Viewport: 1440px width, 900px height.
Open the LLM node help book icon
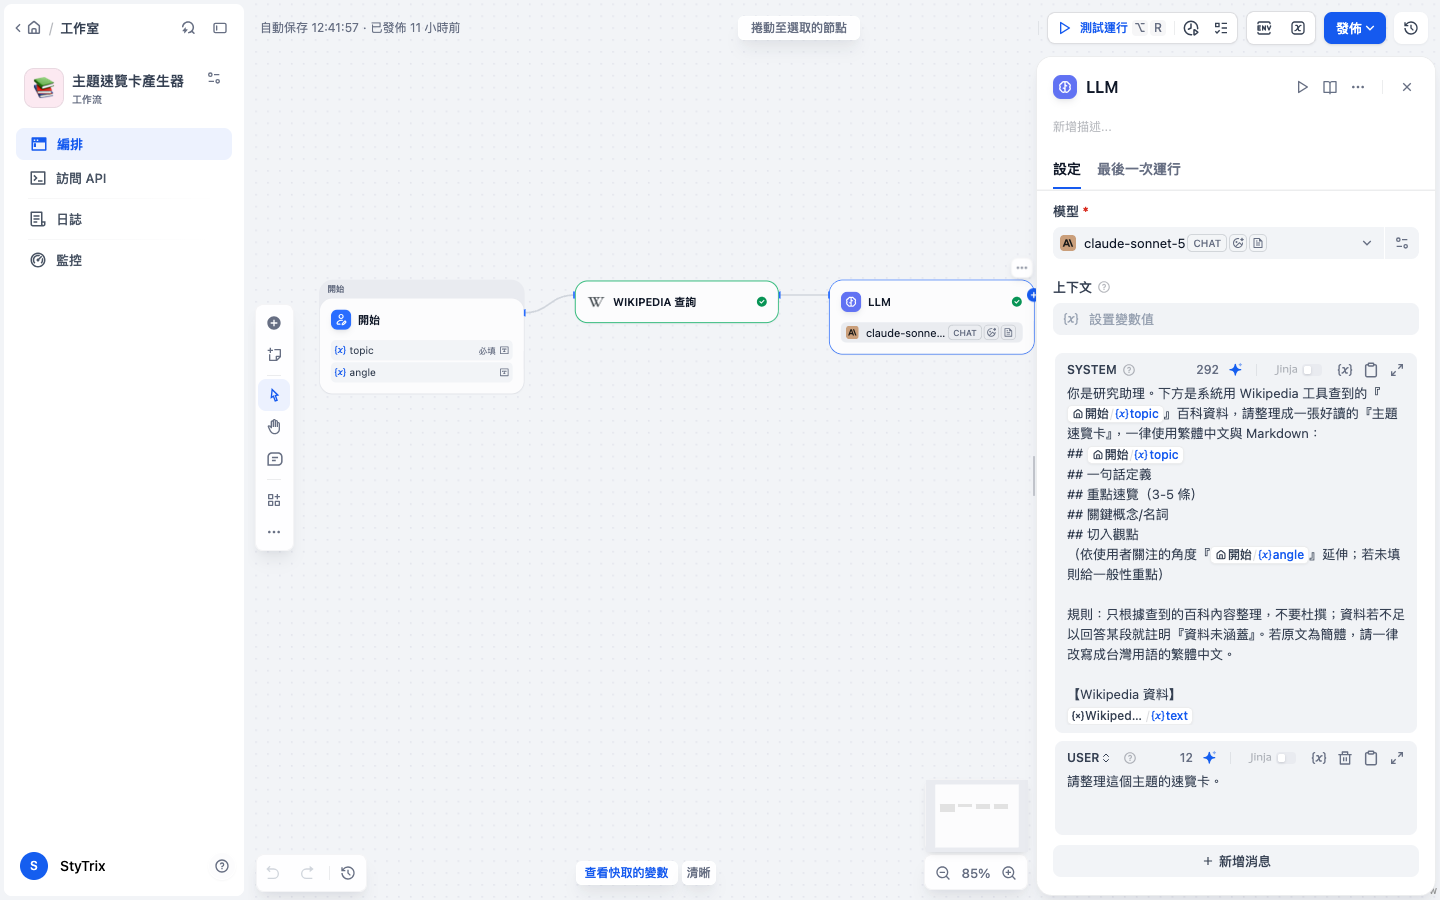(x=1330, y=87)
